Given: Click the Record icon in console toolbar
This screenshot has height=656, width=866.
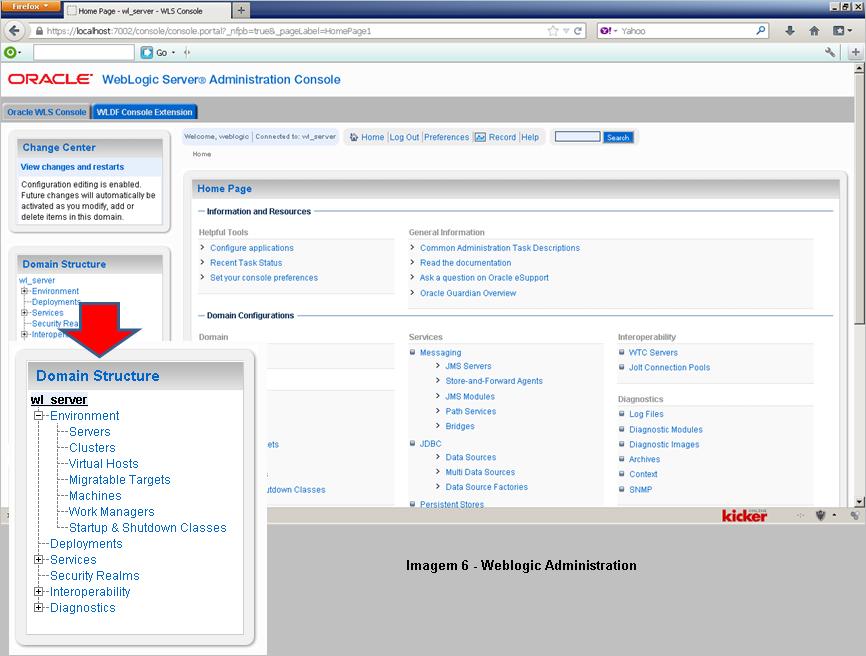Looking at the screenshot, I should pos(480,137).
